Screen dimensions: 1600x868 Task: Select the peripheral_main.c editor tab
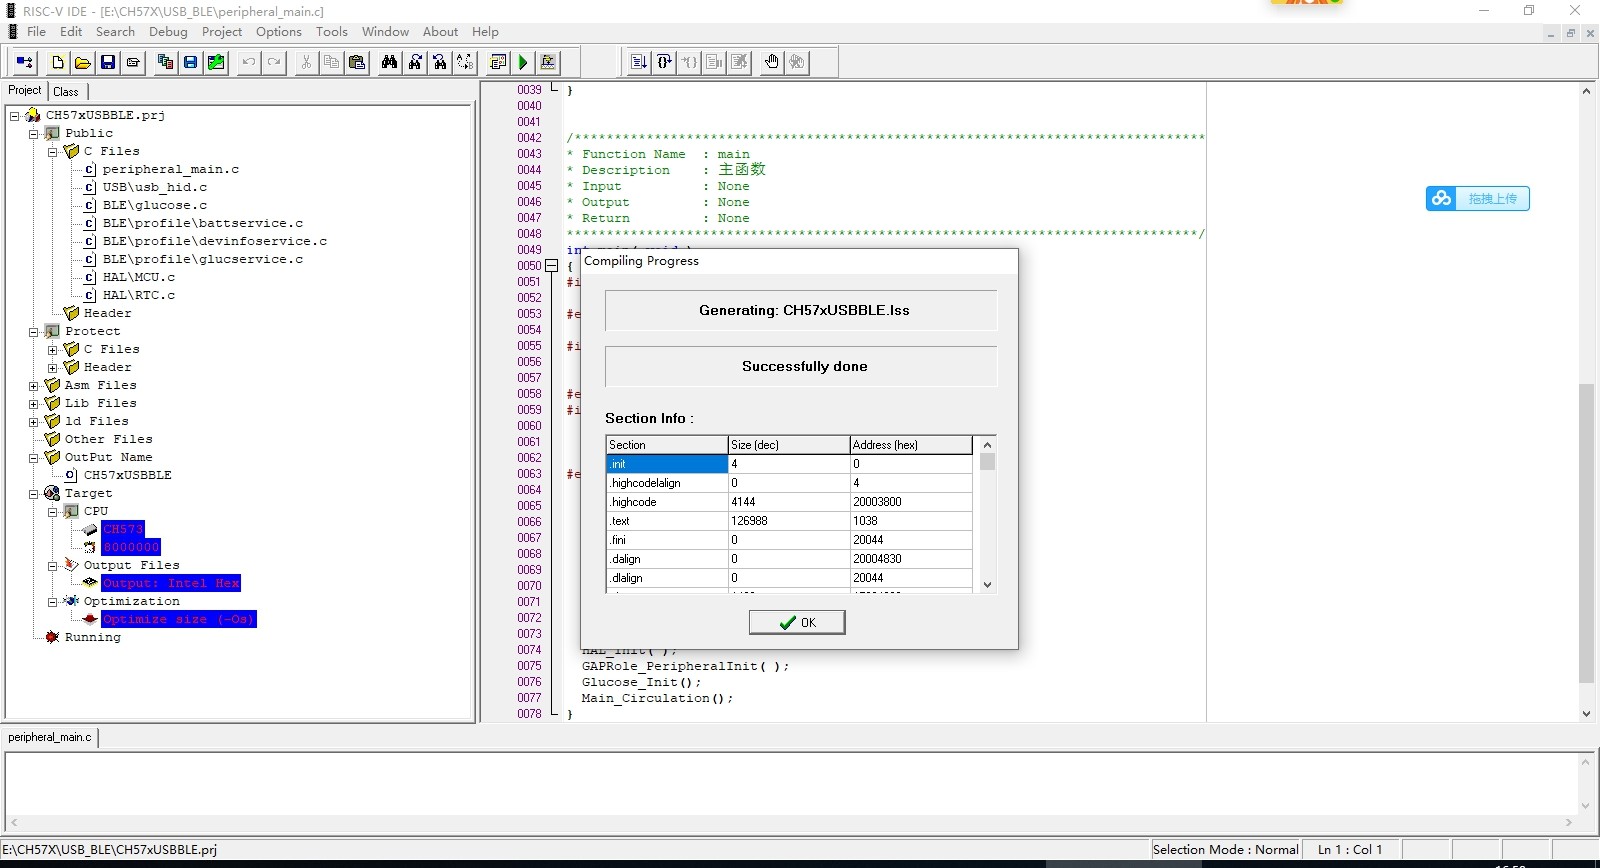[50, 737]
